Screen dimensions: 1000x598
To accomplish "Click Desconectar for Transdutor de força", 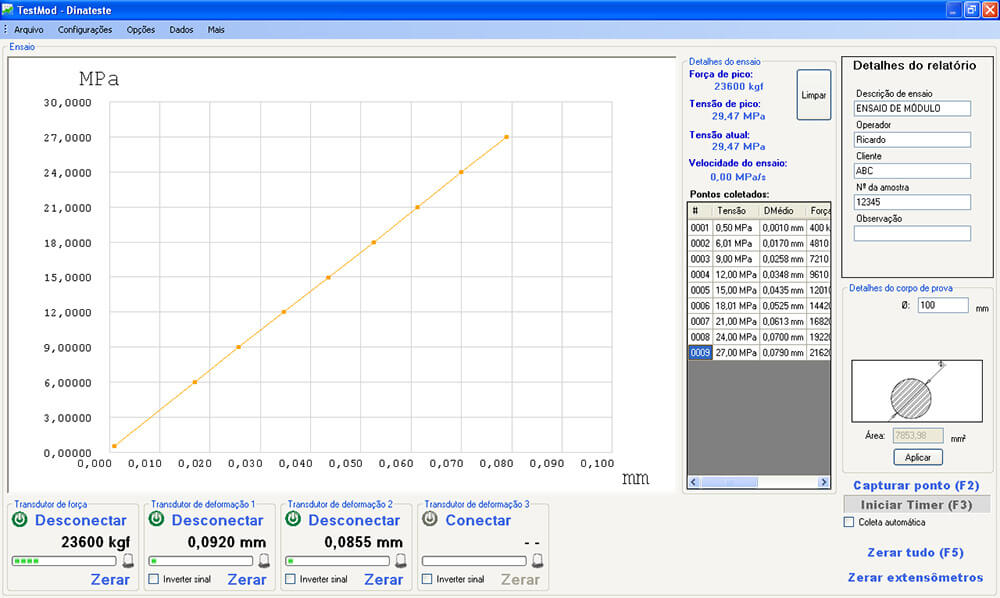I will [x=81, y=520].
